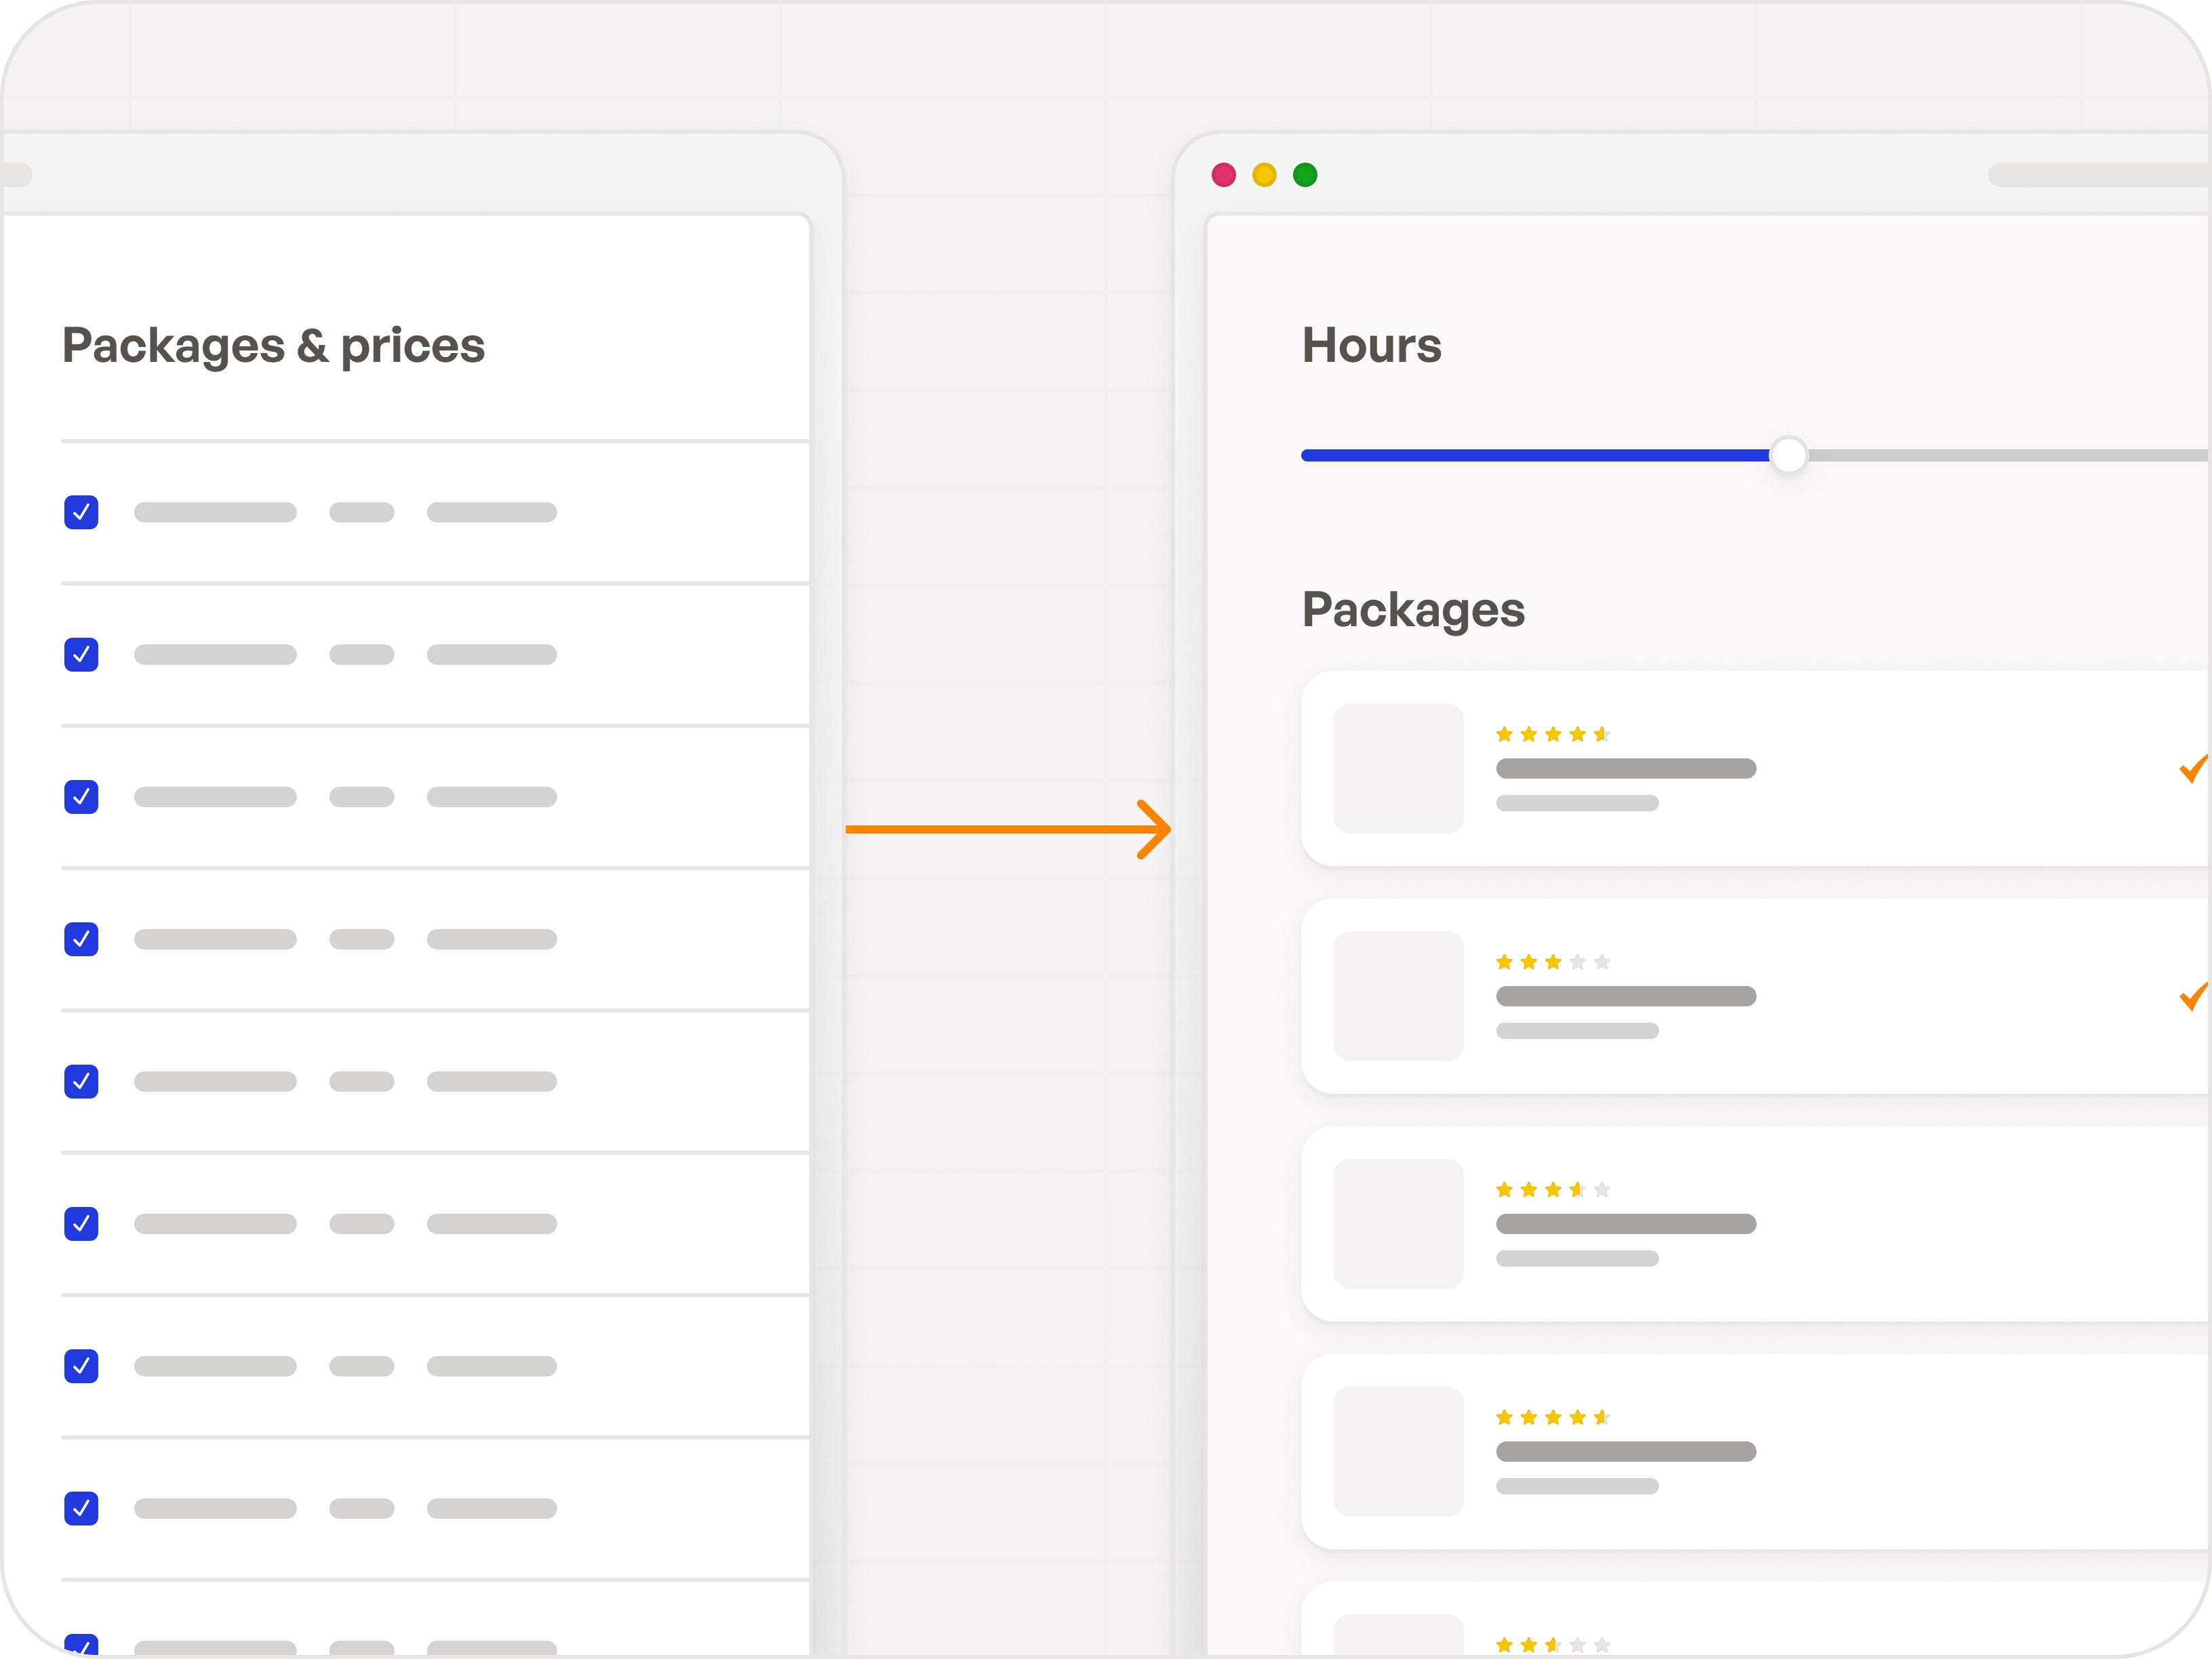Screen dimensions: 2212x1659
Task: Click the yellow traffic light button in the window header
Action: (x=1264, y=174)
